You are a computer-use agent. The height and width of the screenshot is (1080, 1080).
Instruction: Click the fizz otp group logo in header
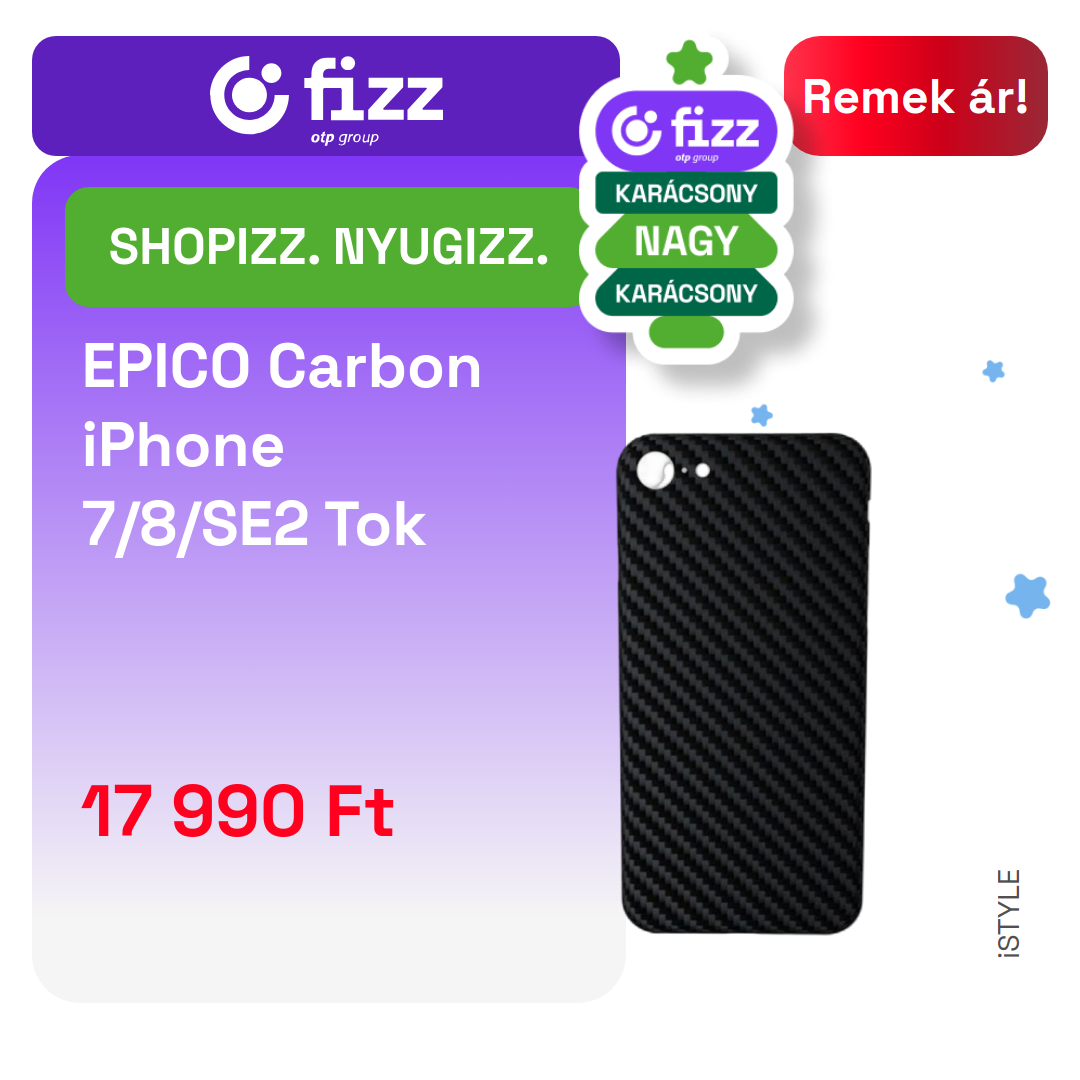pyautogui.click(x=326, y=98)
